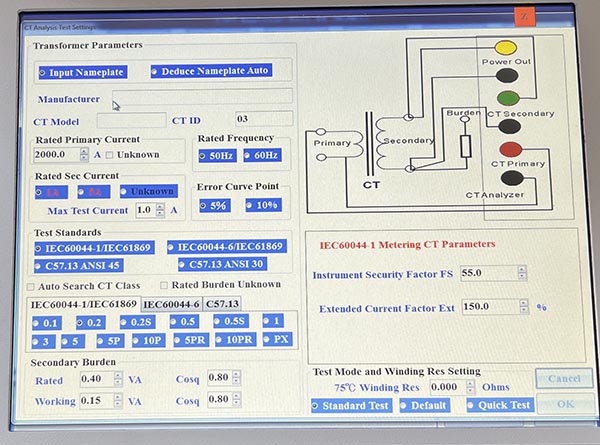Screen dimensions: 600x445
Task: Select IEC60044-1/IEC61869 test standard radio
Action: click(95, 248)
